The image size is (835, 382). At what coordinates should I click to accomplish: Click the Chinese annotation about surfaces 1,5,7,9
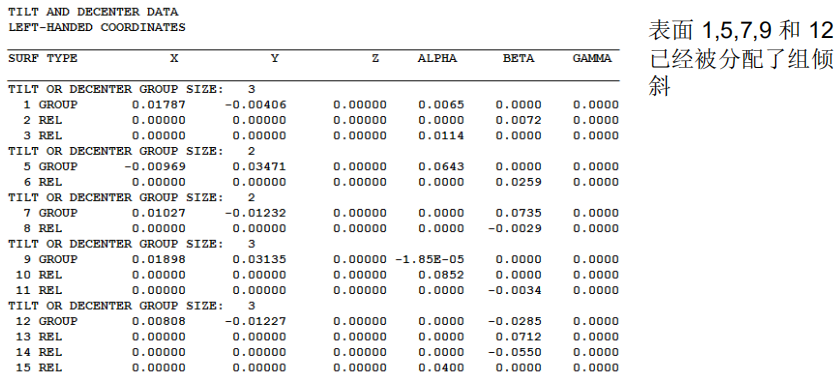coord(741,59)
